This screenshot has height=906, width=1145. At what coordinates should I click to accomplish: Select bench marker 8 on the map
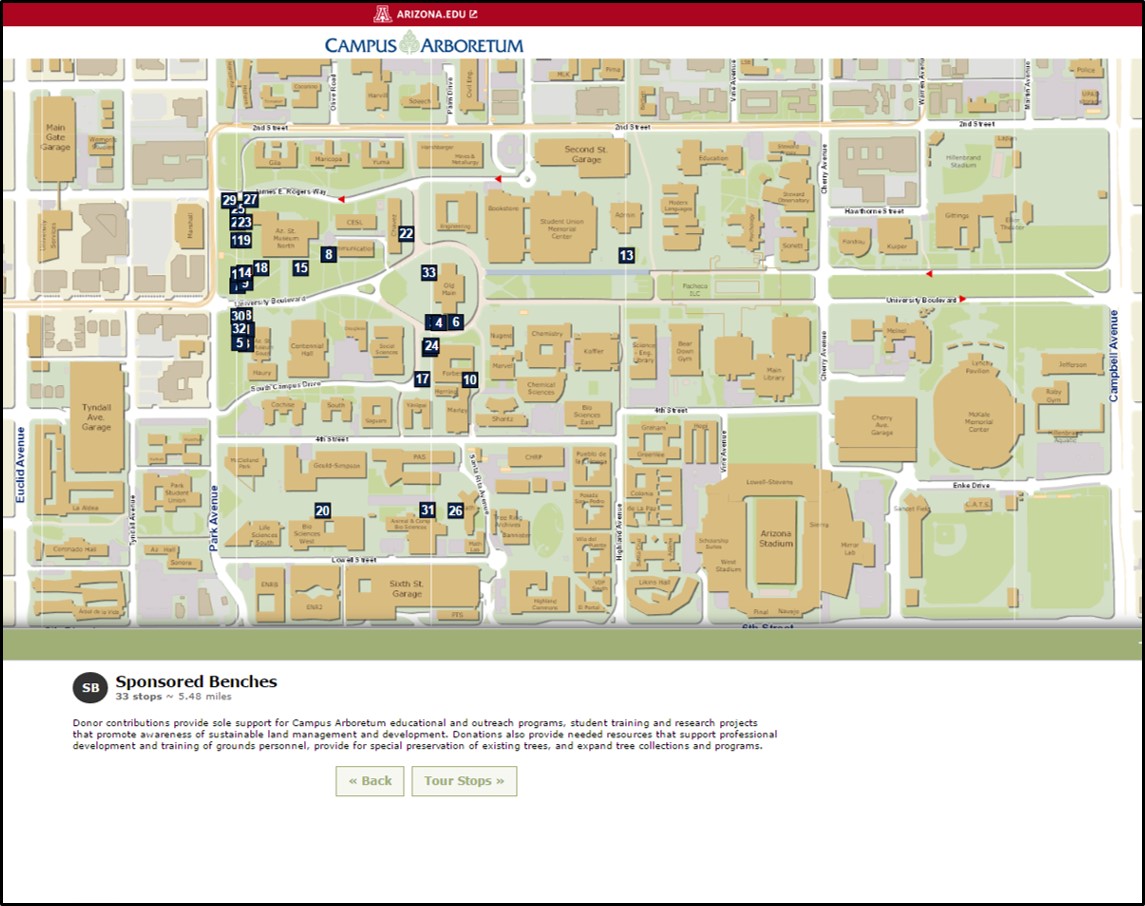point(329,254)
